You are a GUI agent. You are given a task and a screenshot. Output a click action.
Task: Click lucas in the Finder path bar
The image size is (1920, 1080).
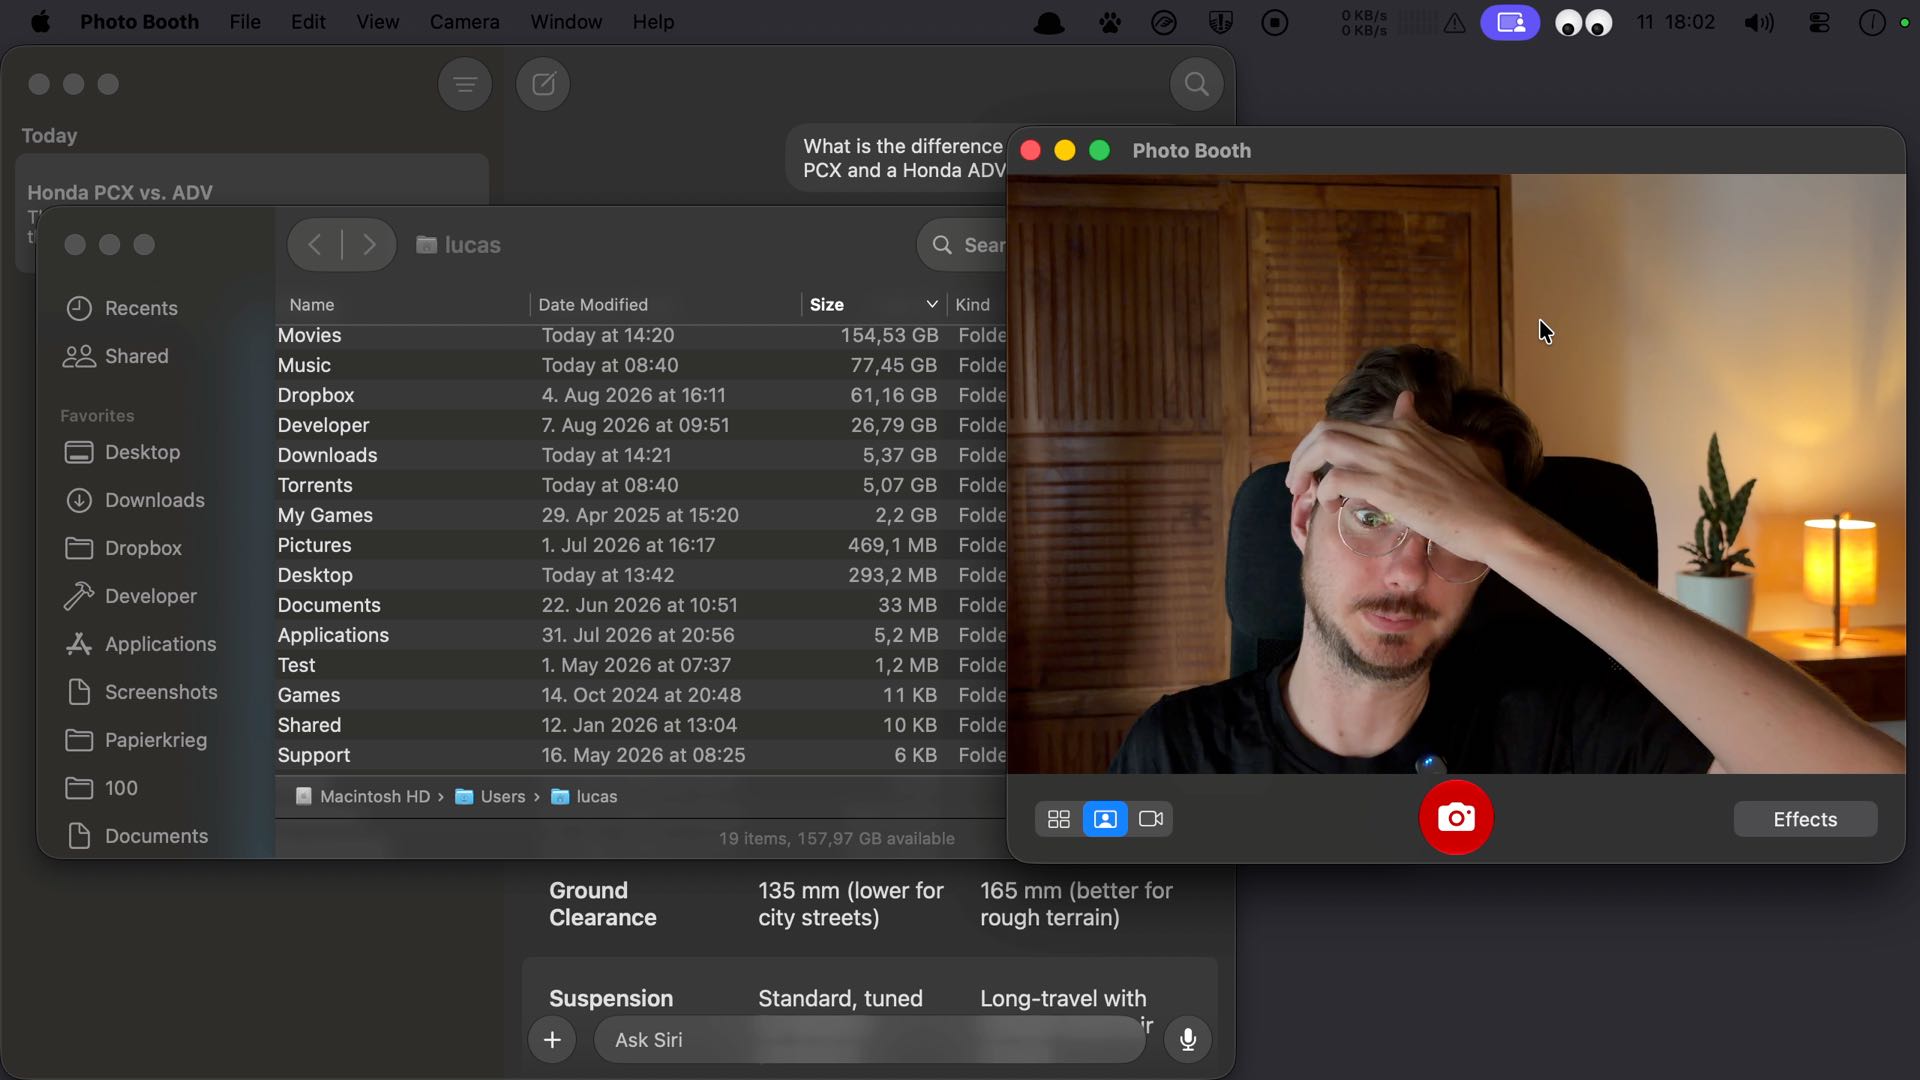point(584,797)
